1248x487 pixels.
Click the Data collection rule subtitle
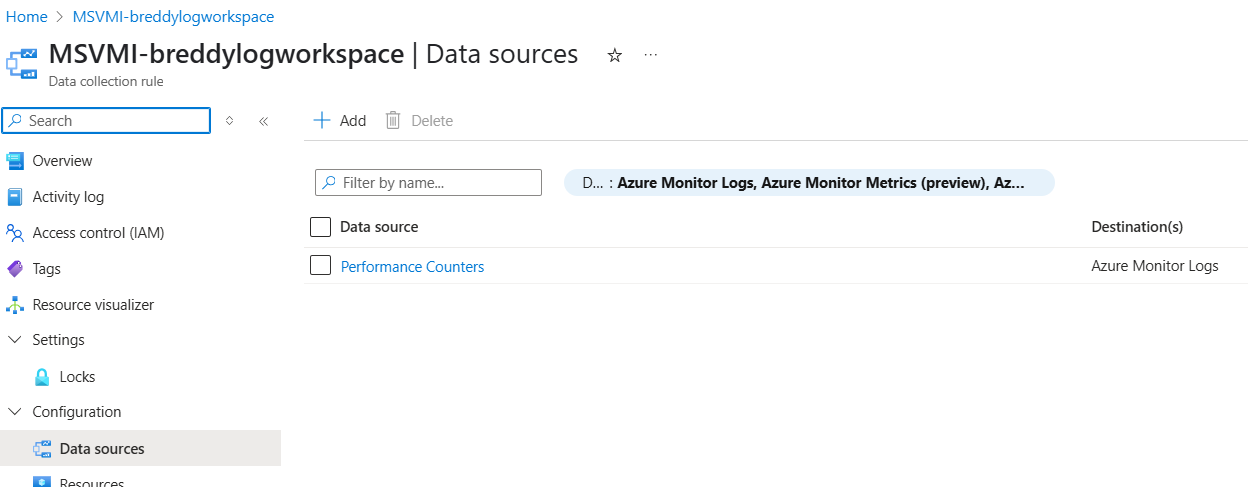(106, 82)
